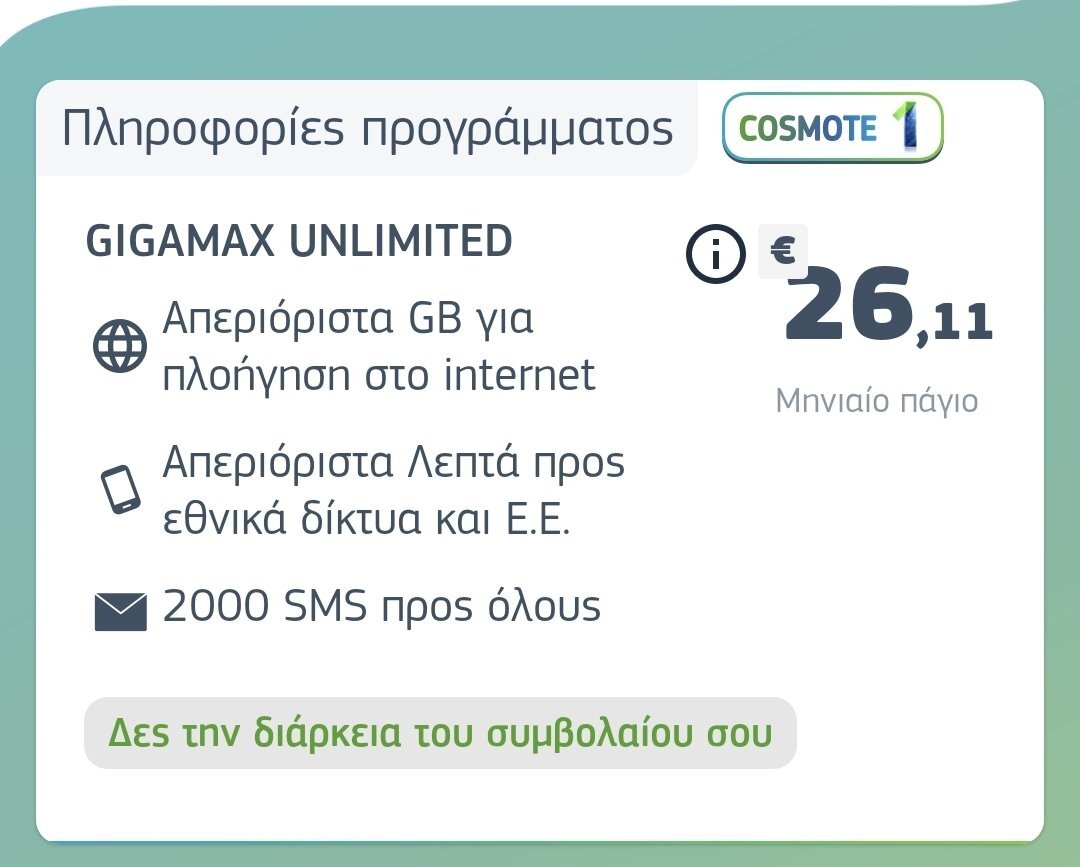The width and height of the screenshot is (1080, 867).
Task: Click the word internet in data description
Action: 519,375
